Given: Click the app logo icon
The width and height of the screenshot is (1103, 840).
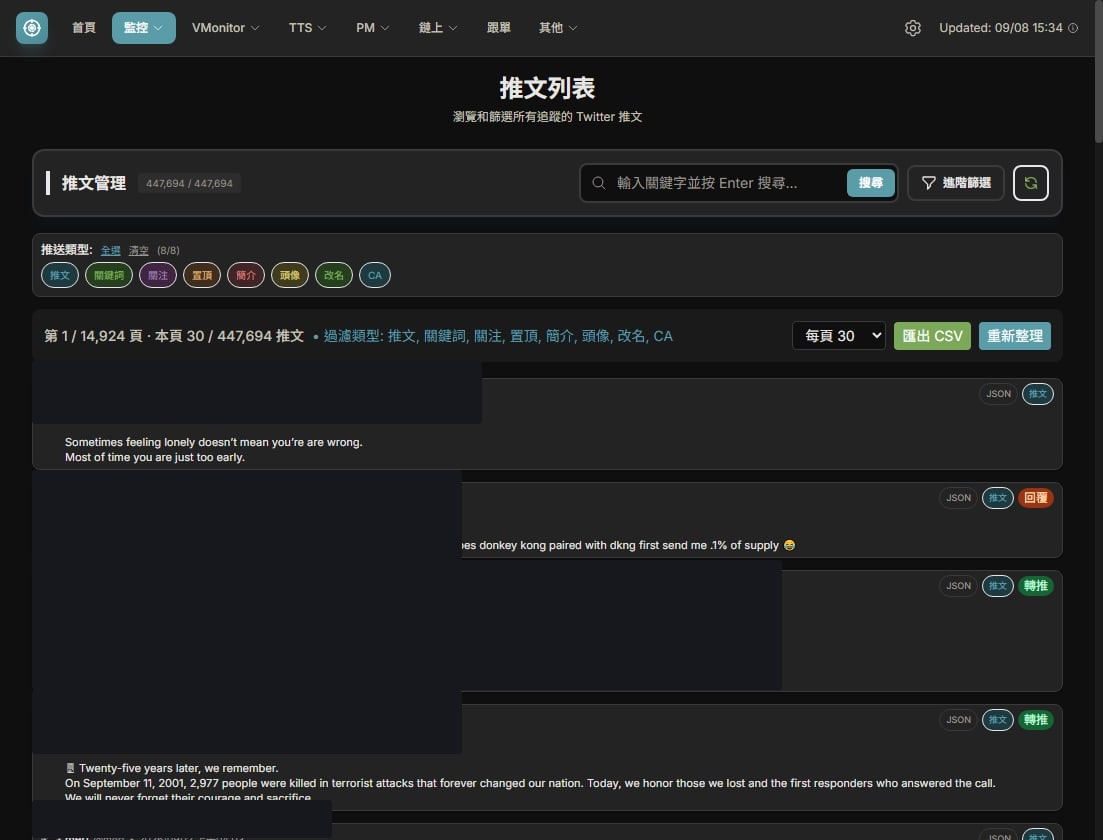Looking at the screenshot, I should [x=32, y=28].
